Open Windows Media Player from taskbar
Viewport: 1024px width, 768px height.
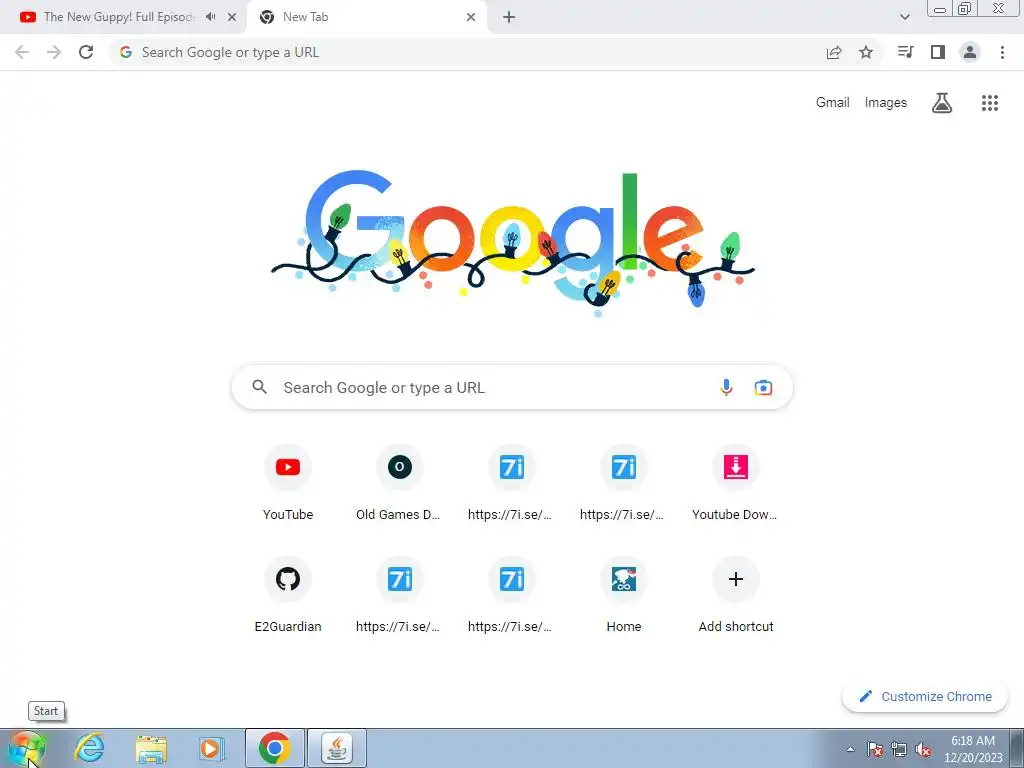click(210, 748)
